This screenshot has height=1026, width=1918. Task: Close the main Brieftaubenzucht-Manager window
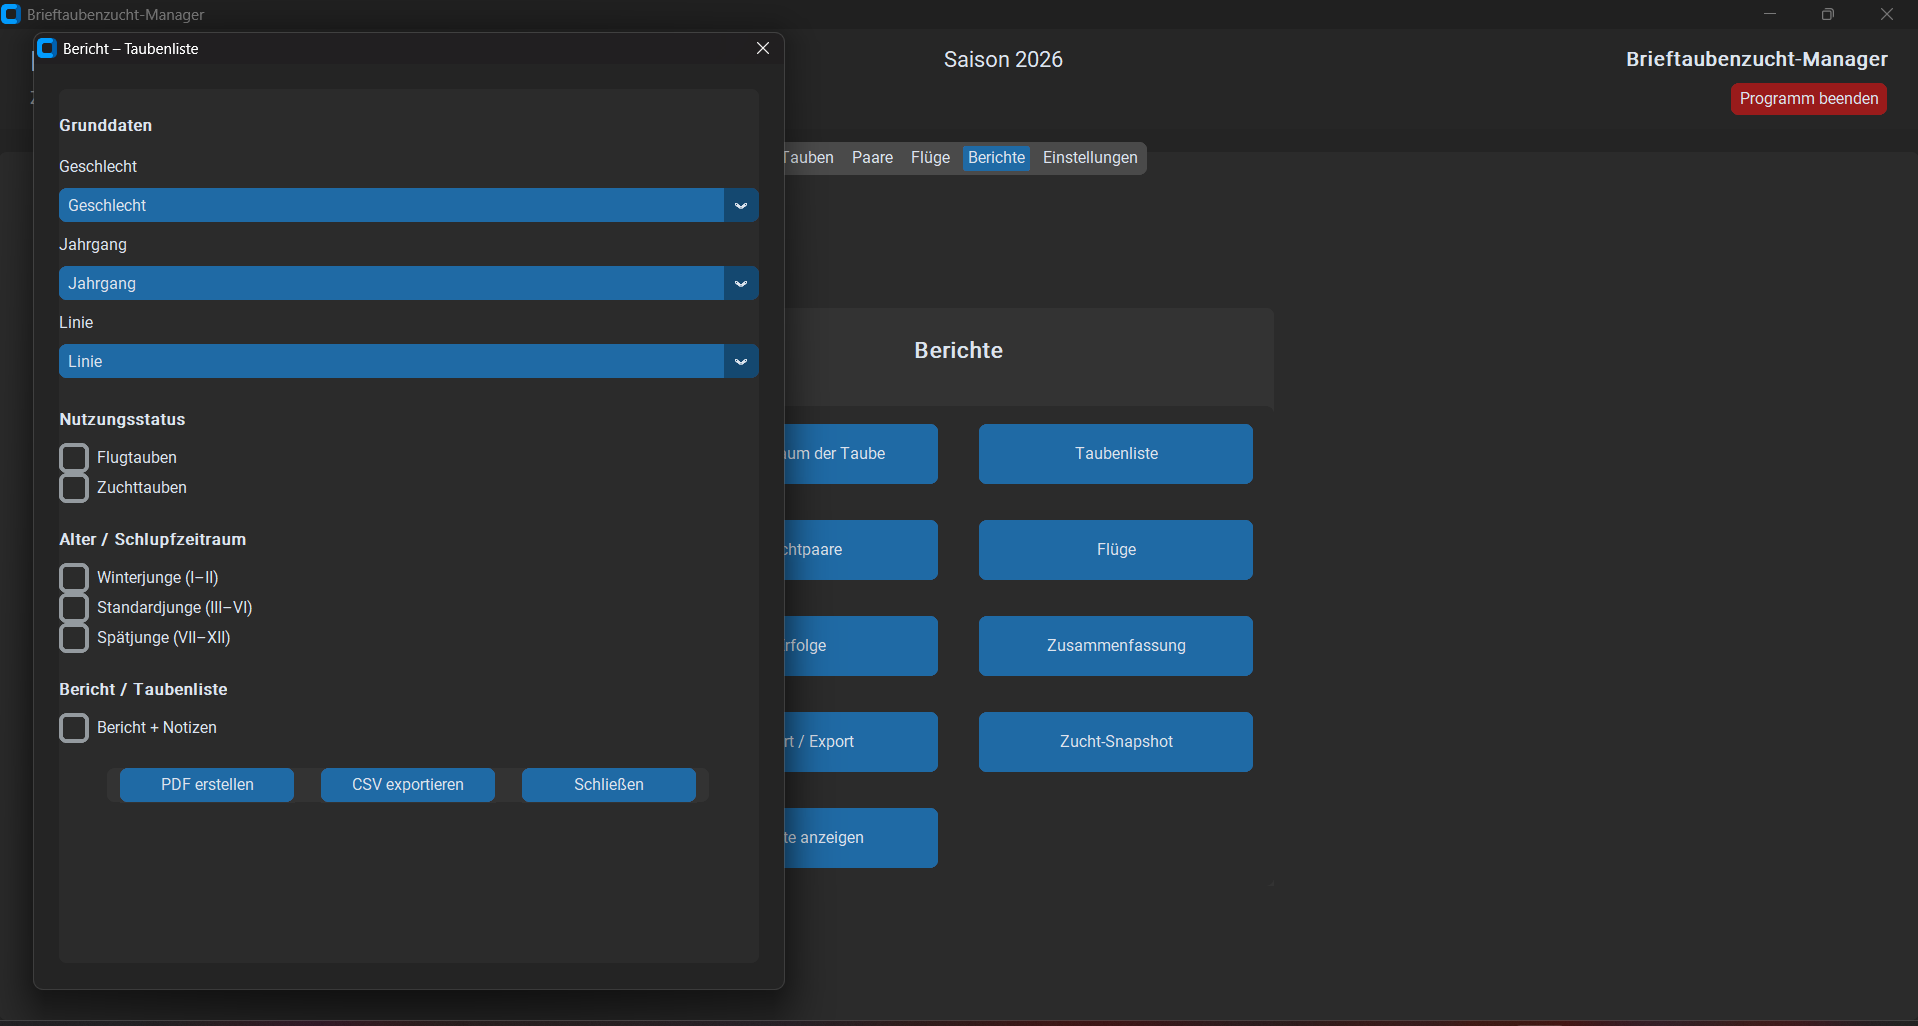1887,14
